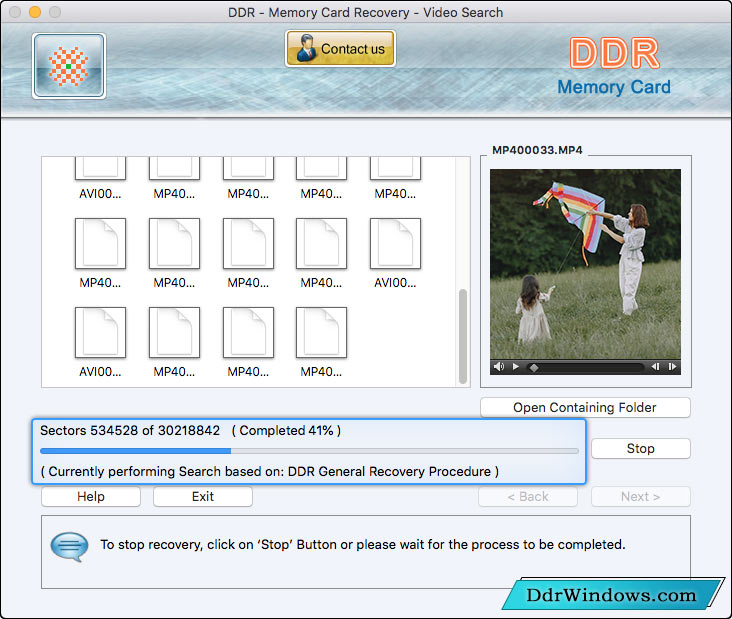The width and height of the screenshot is (732, 619).
Task: Minimize the window with the yellow button
Action: coord(35,12)
